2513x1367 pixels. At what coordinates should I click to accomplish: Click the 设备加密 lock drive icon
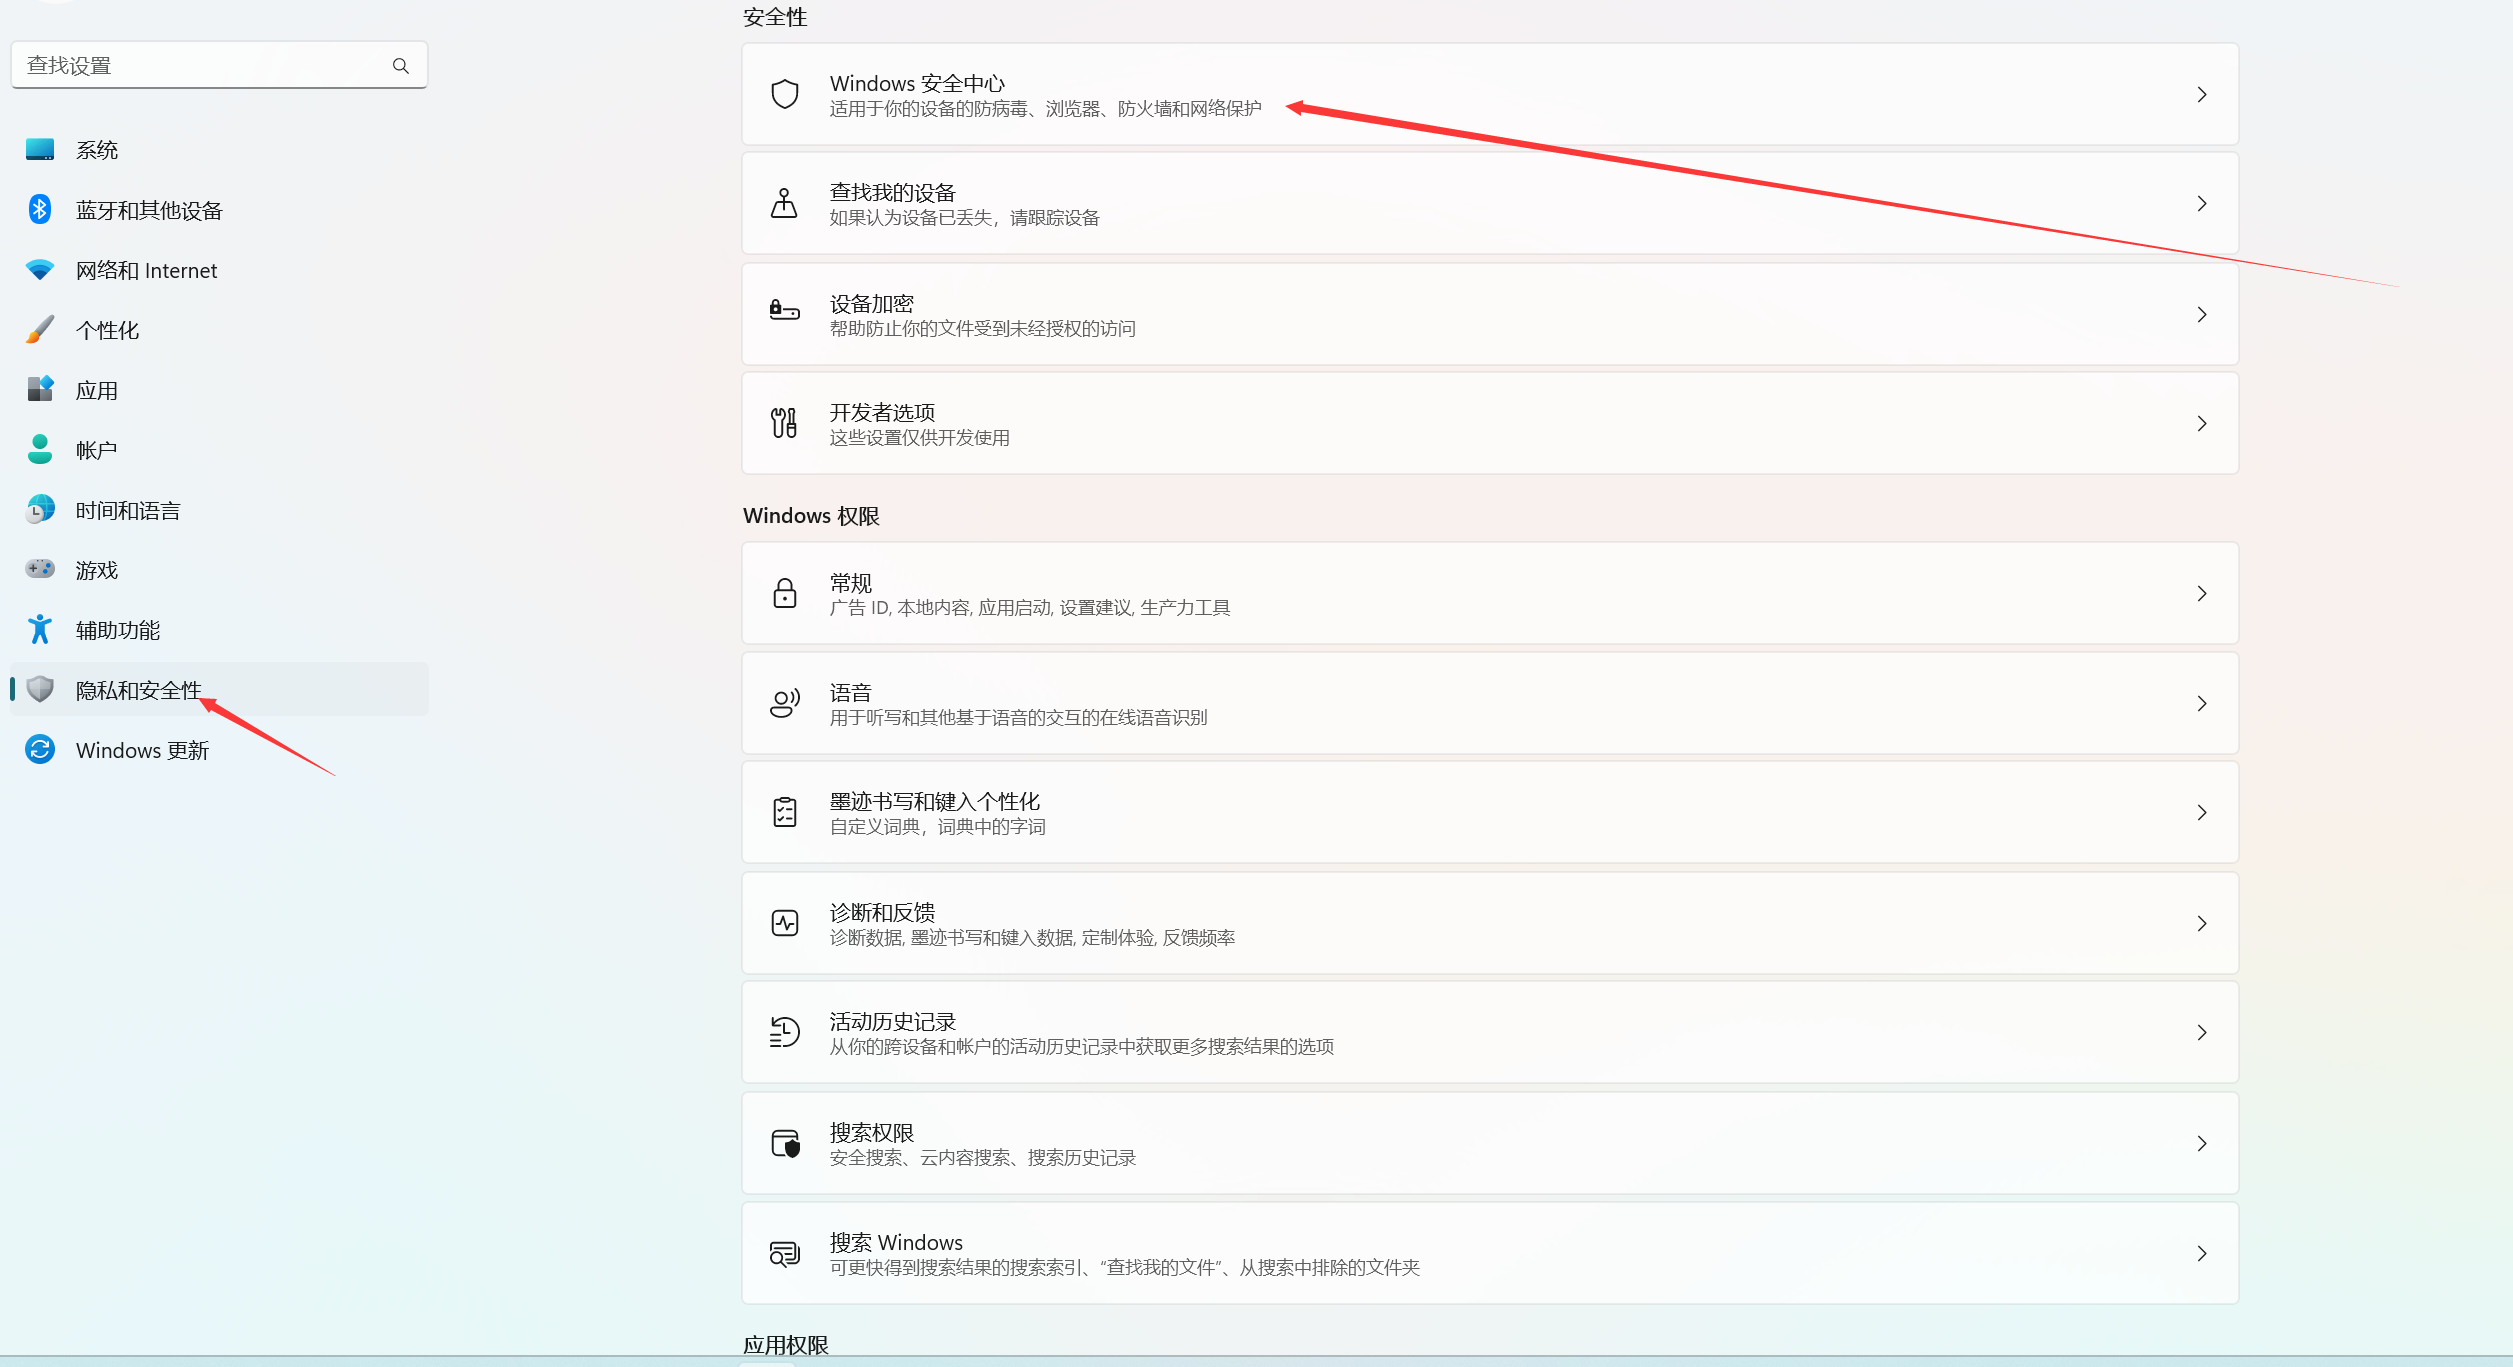coord(785,311)
